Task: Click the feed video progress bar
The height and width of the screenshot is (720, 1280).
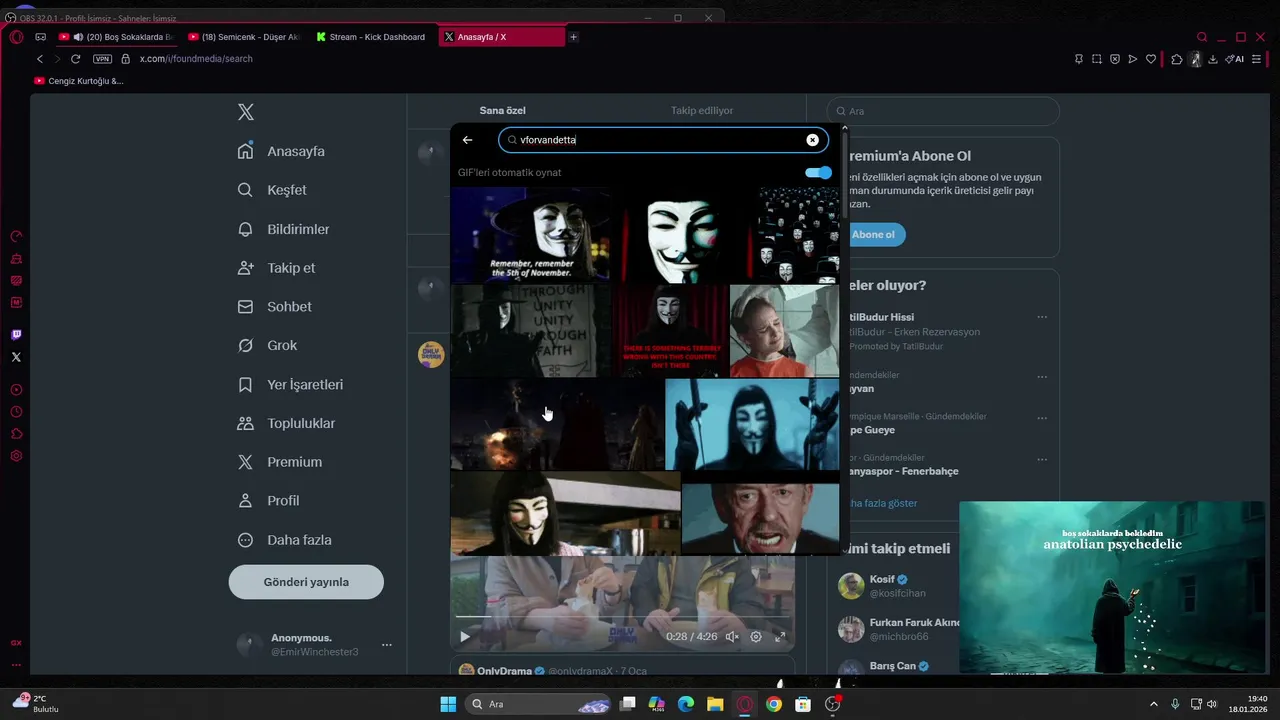Action: coord(622,617)
